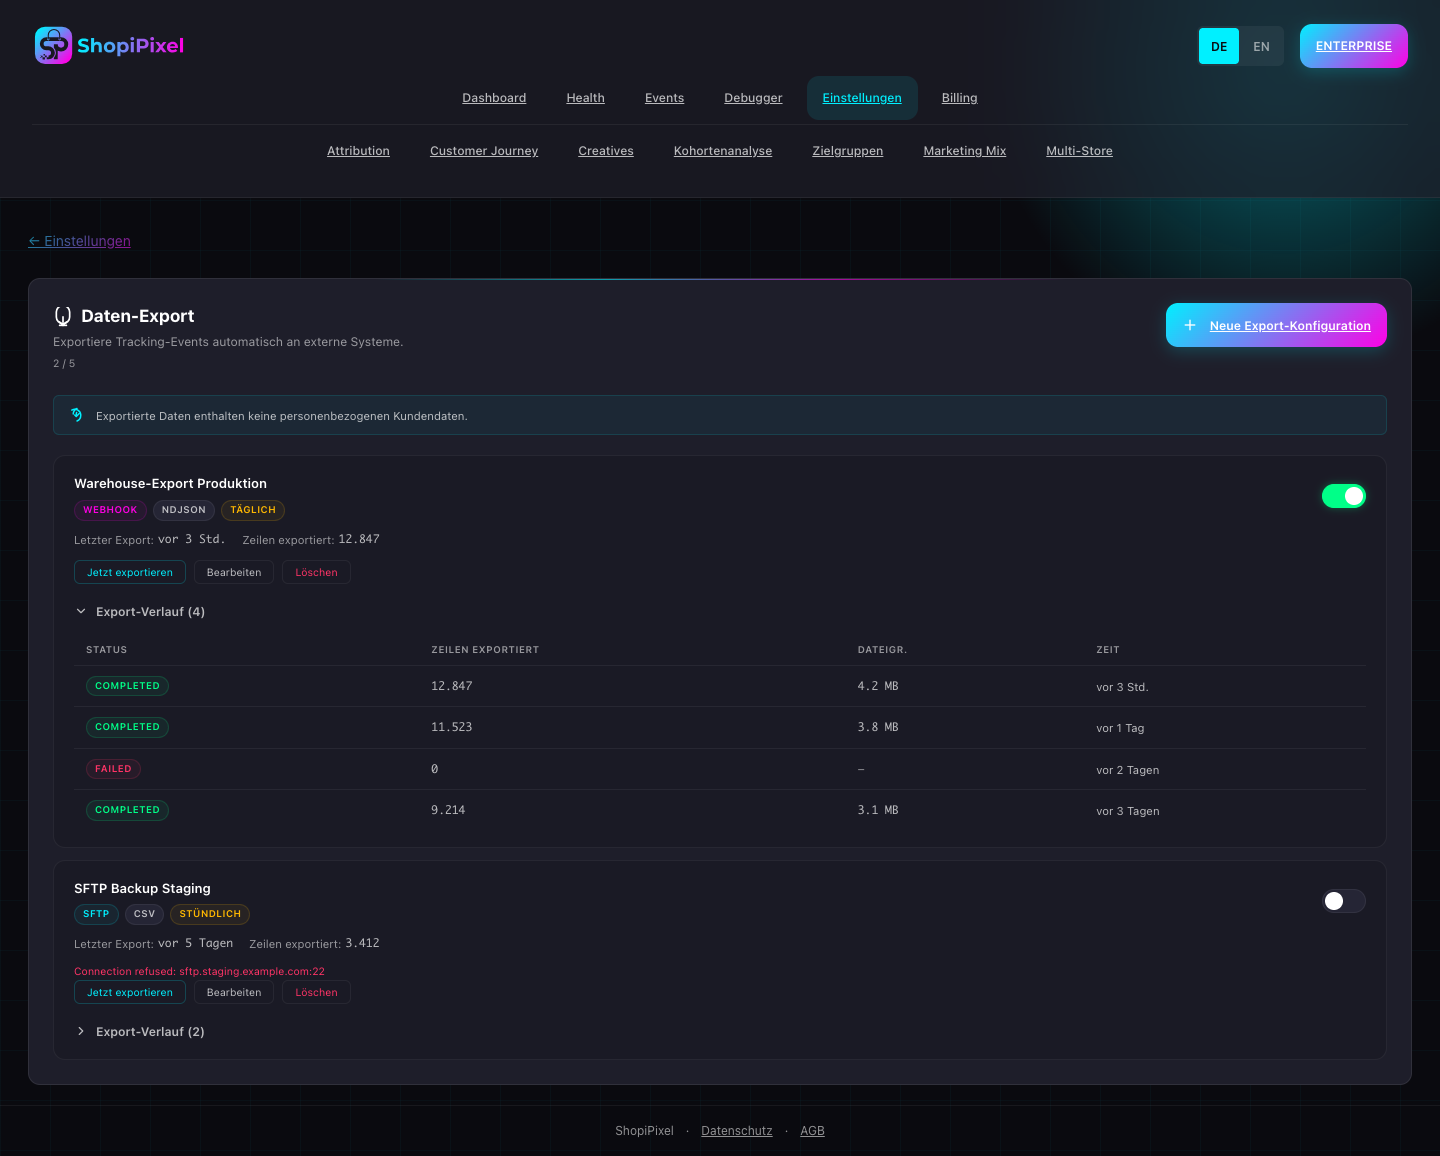
Task: Go back via the Einstellungen breadcrumb link
Action: point(79,241)
